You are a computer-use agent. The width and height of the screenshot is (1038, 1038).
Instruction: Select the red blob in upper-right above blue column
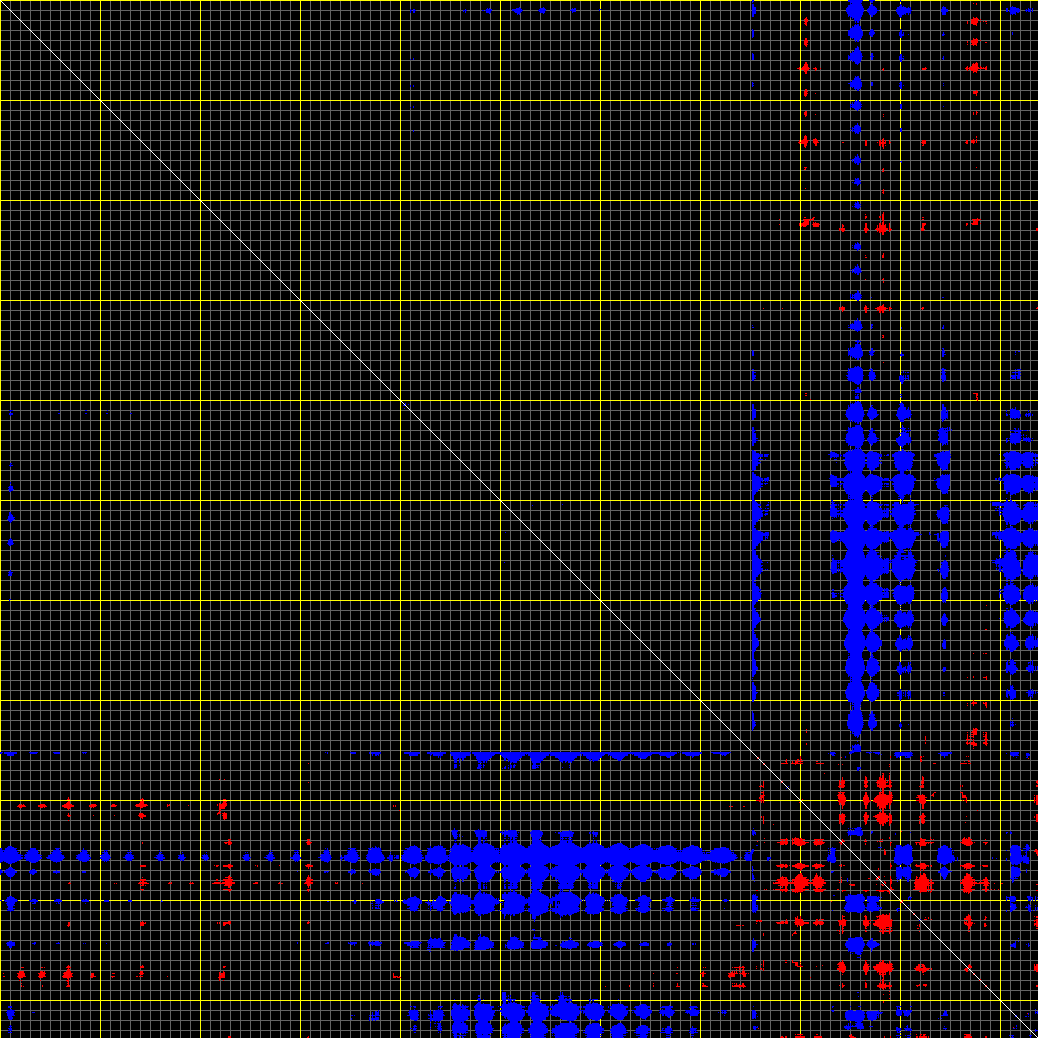[x=881, y=228]
